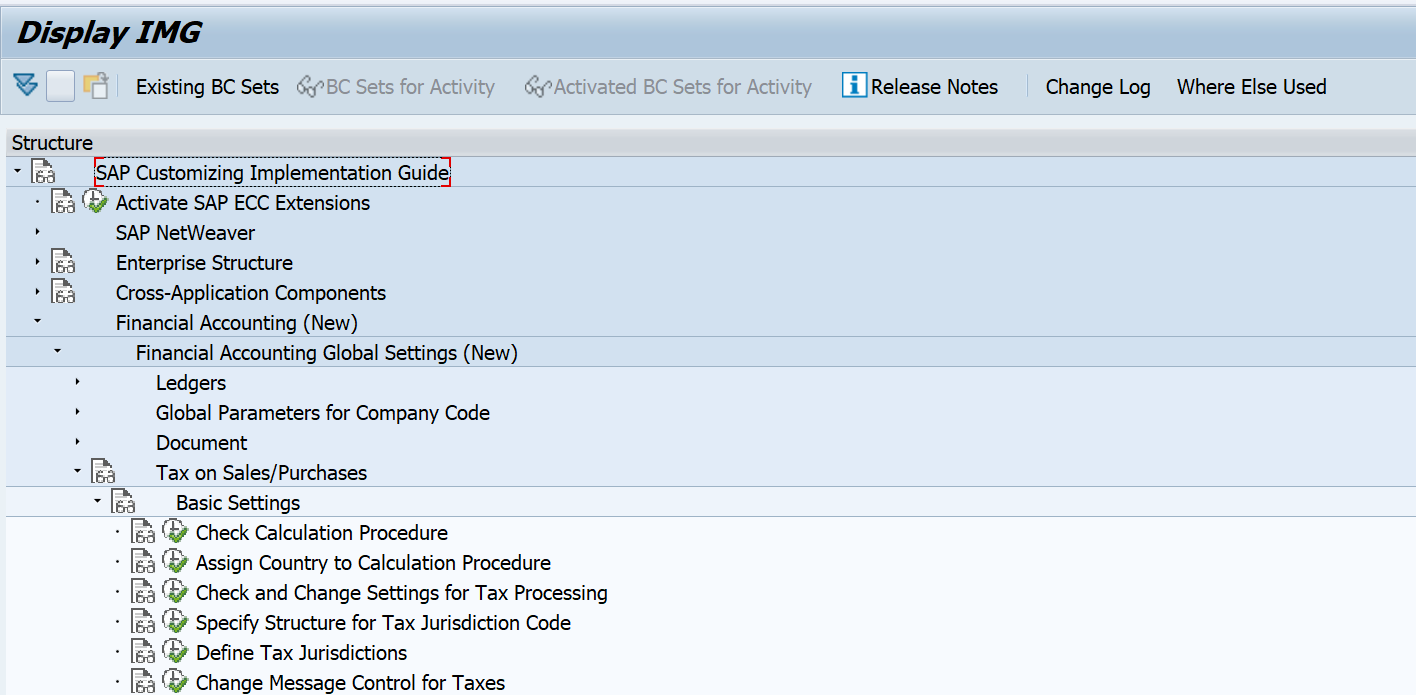Expand the Enterprise Structure node

point(37,262)
